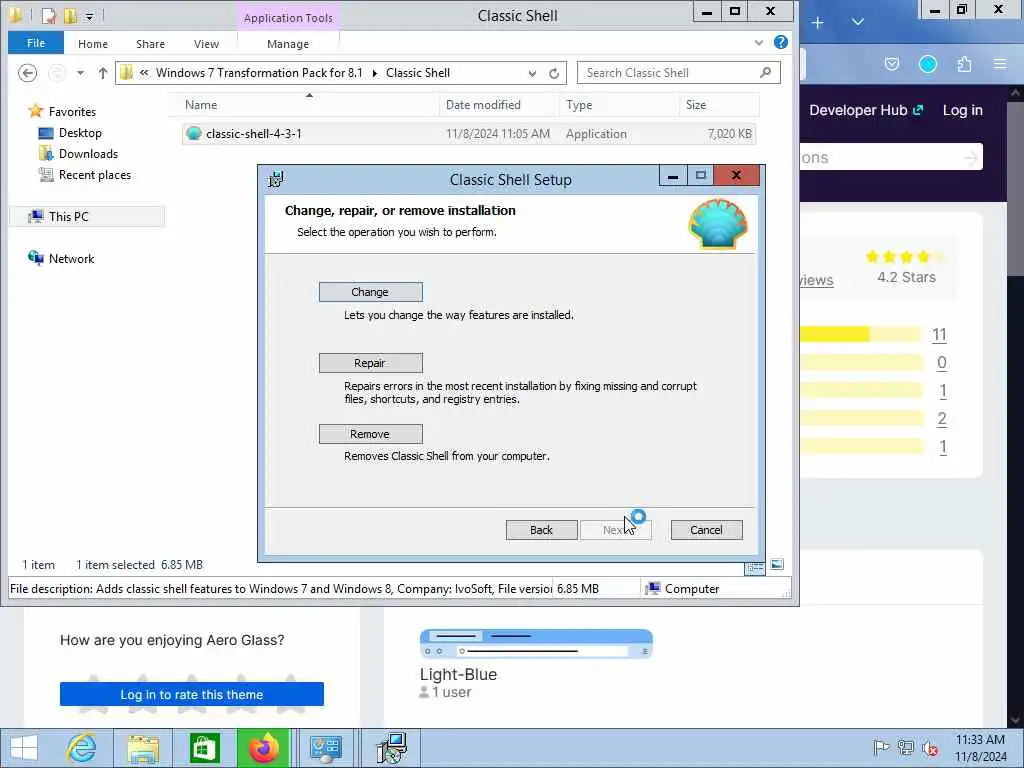Viewport: 1024px width, 768px height.
Task: Click 'Windows 7 Transformation Pack for 8.1' breadcrumb
Action: [259, 73]
